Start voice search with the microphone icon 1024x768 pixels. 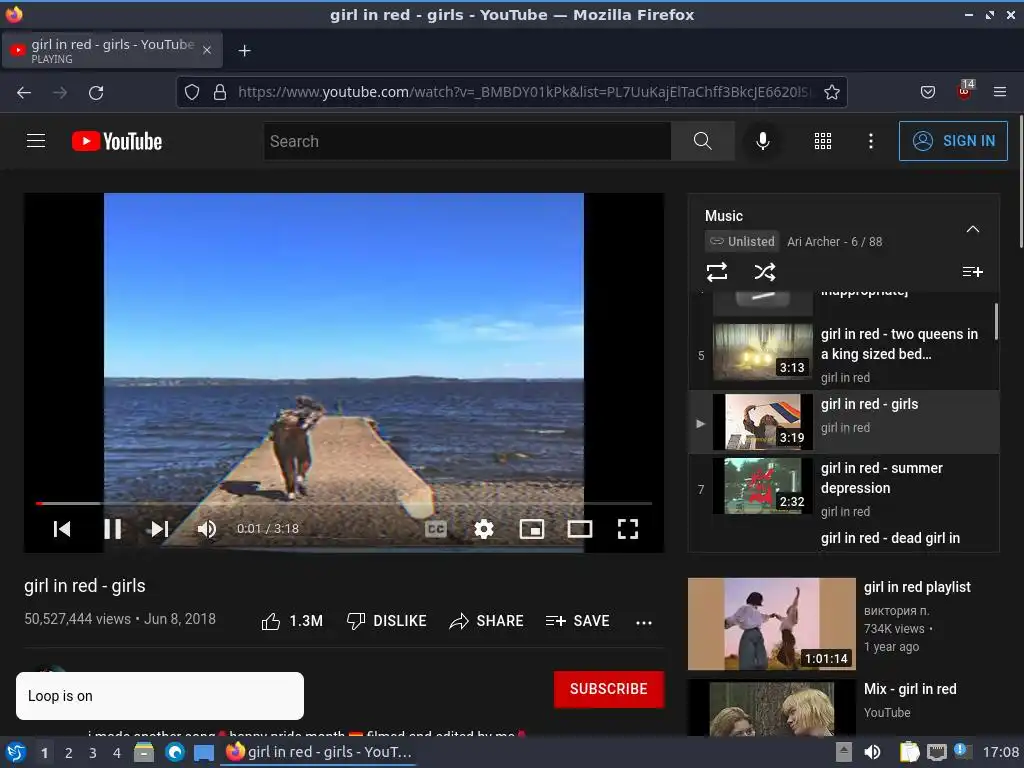pyautogui.click(x=762, y=141)
